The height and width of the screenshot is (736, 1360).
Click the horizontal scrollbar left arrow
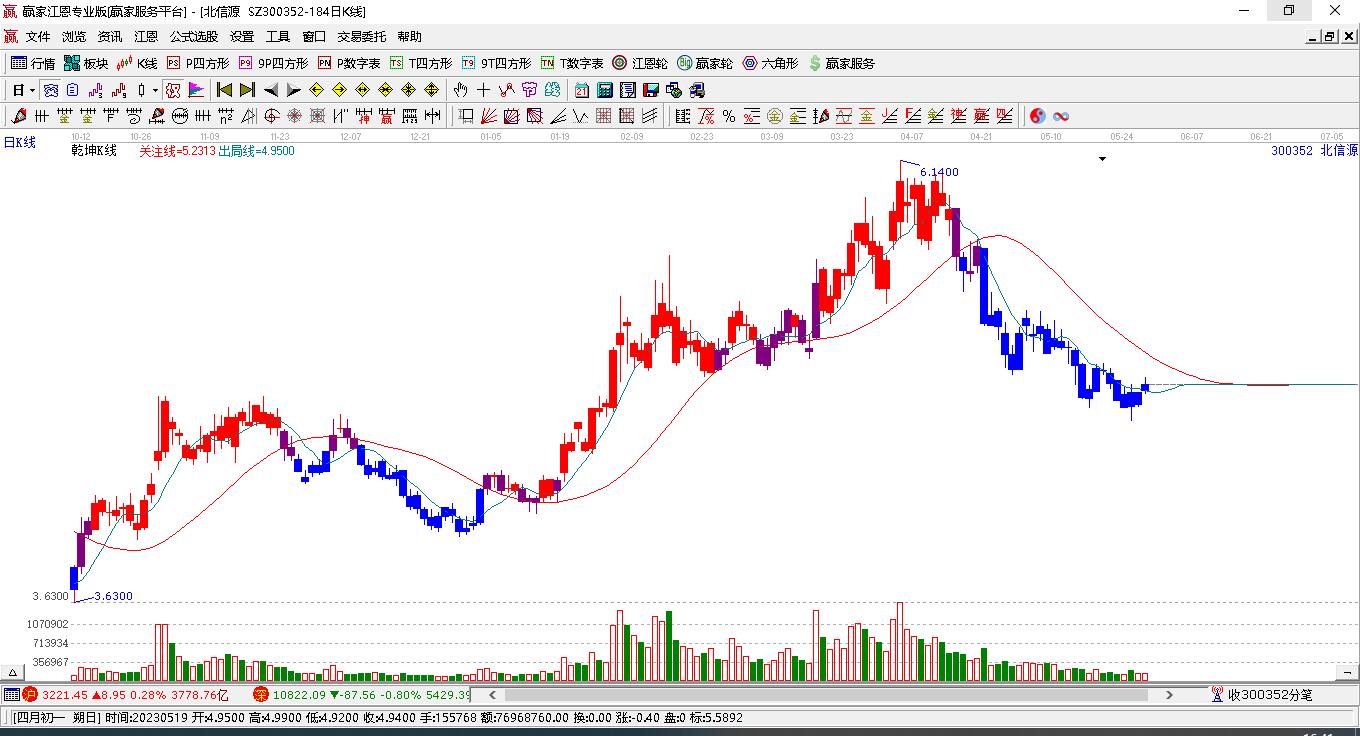tap(492, 695)
